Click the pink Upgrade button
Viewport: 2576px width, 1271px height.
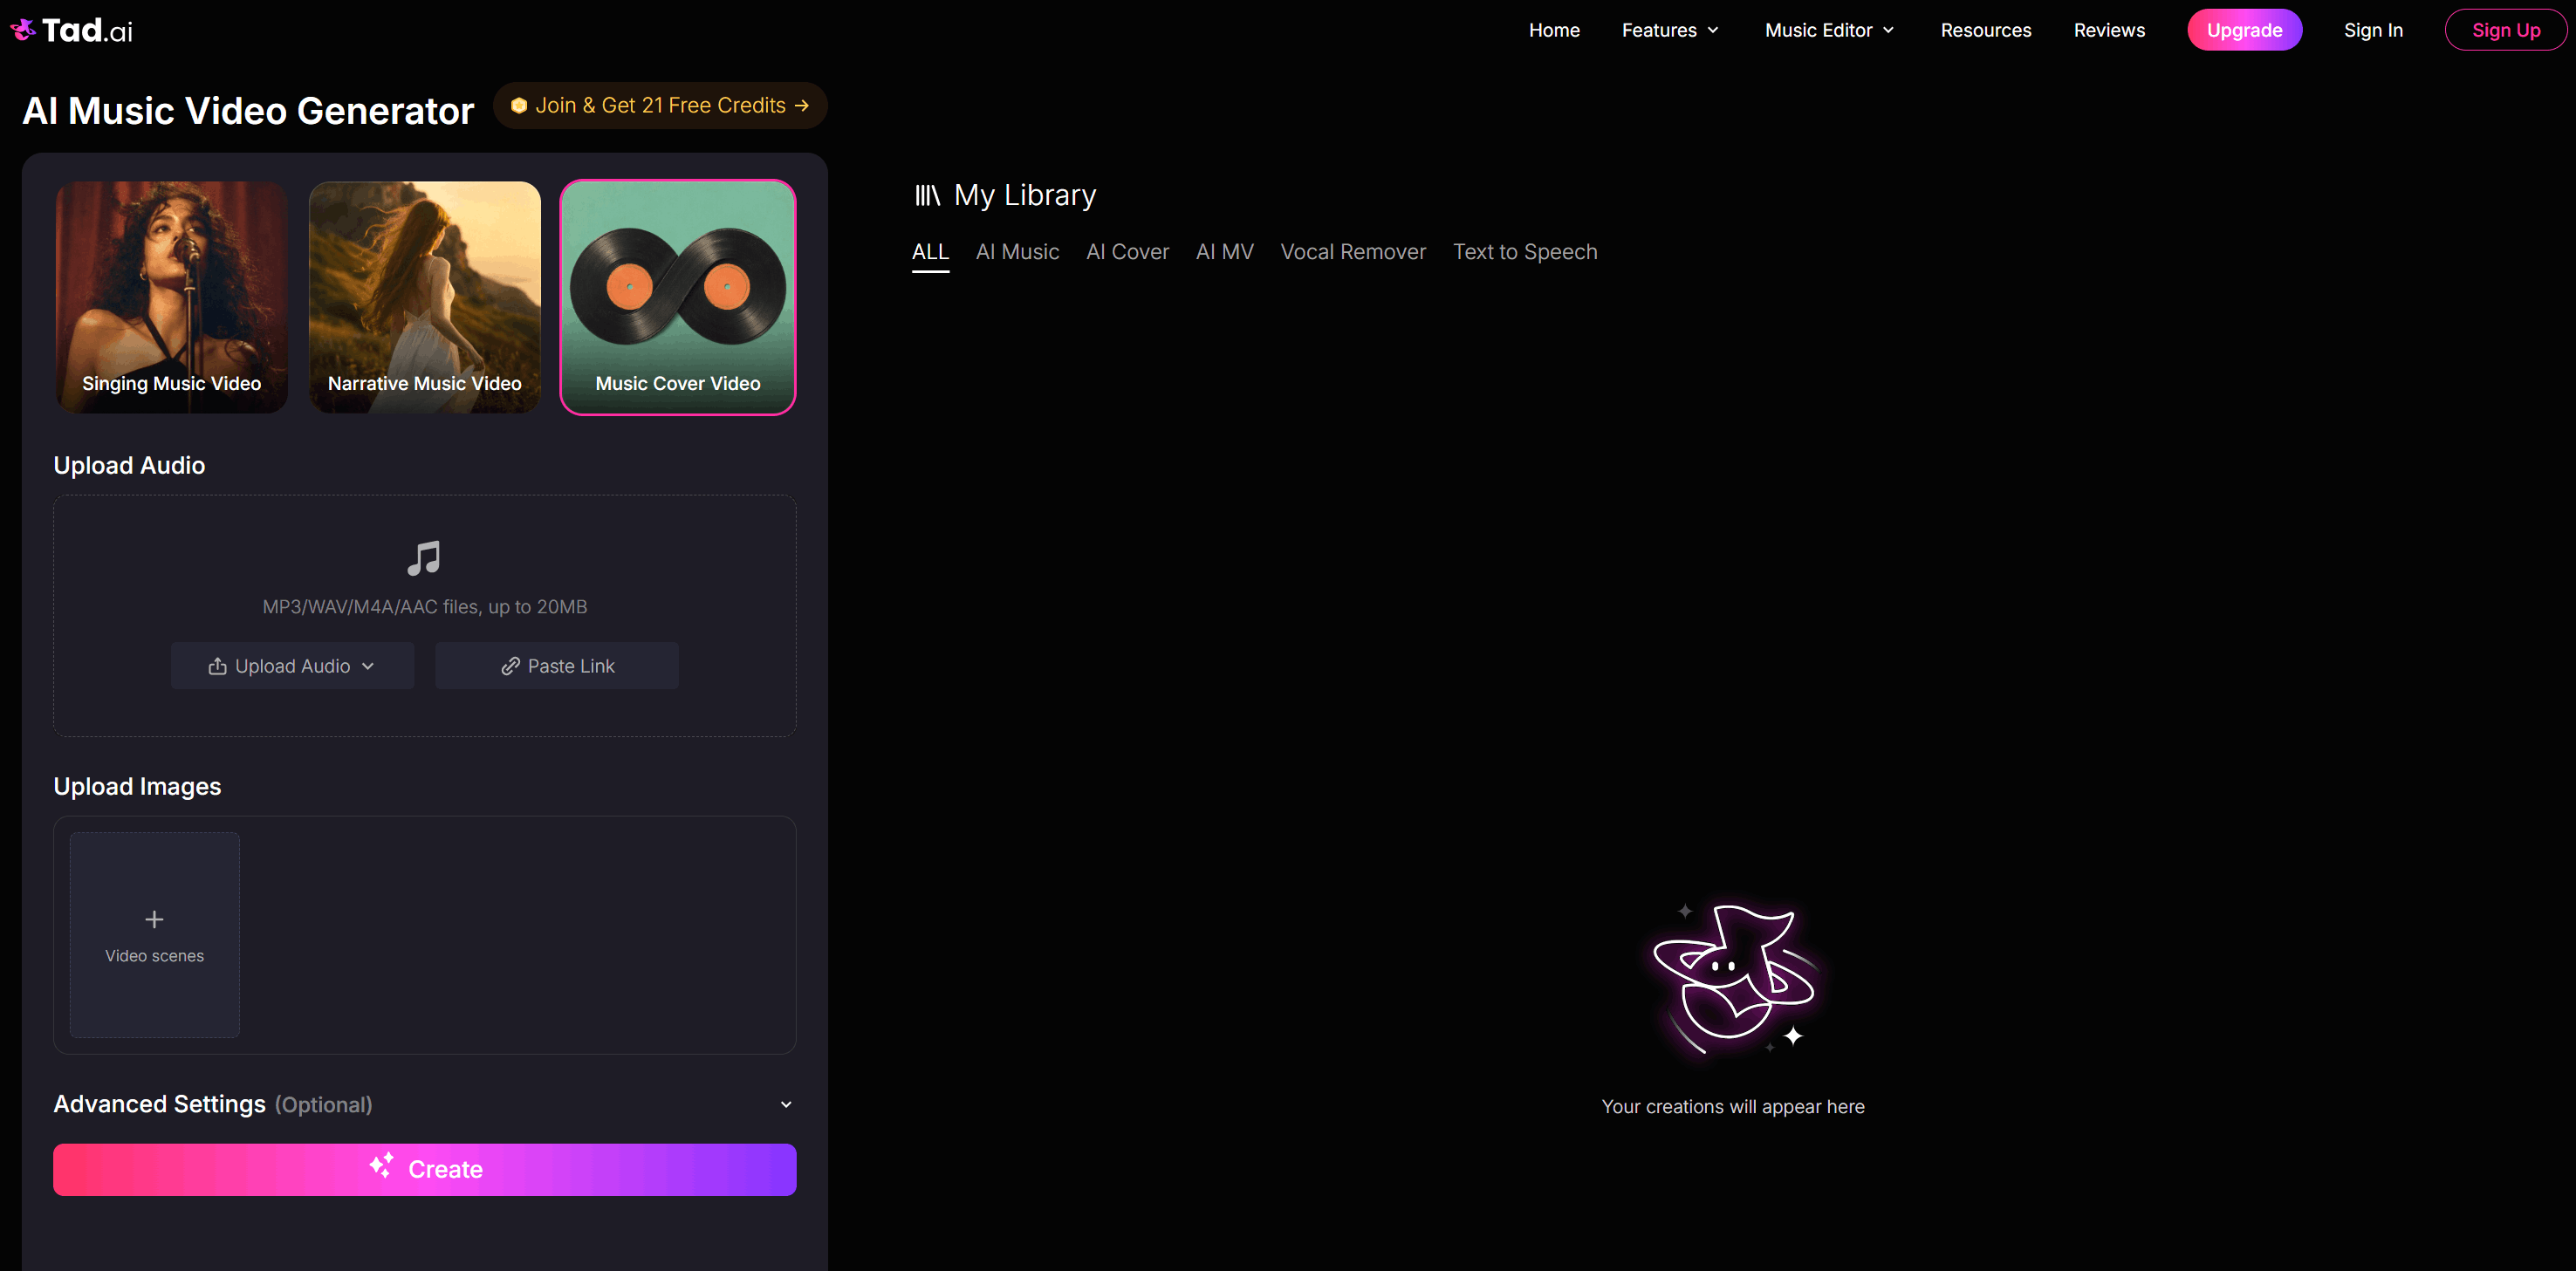[x=2244, y=30]
